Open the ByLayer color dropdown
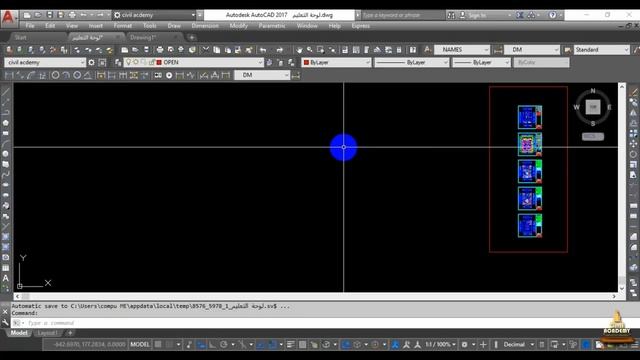 click(367, 62)
